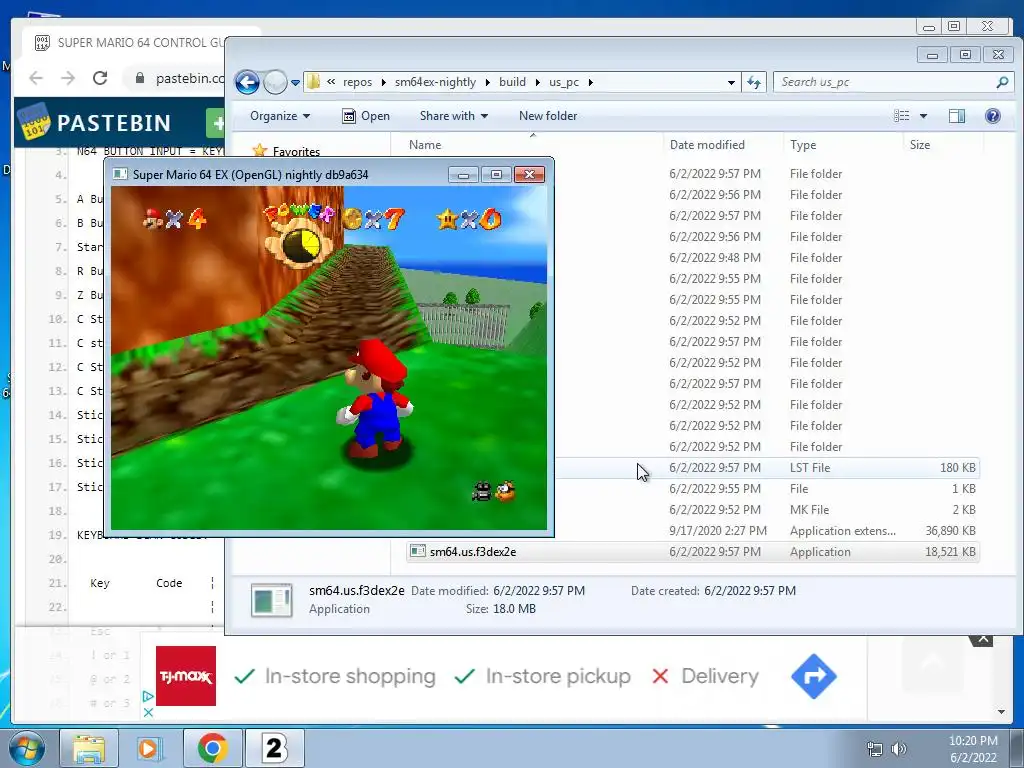Select 'repos' in the breadcrumb path
1024x768 pixels.
tap(357, 82)
